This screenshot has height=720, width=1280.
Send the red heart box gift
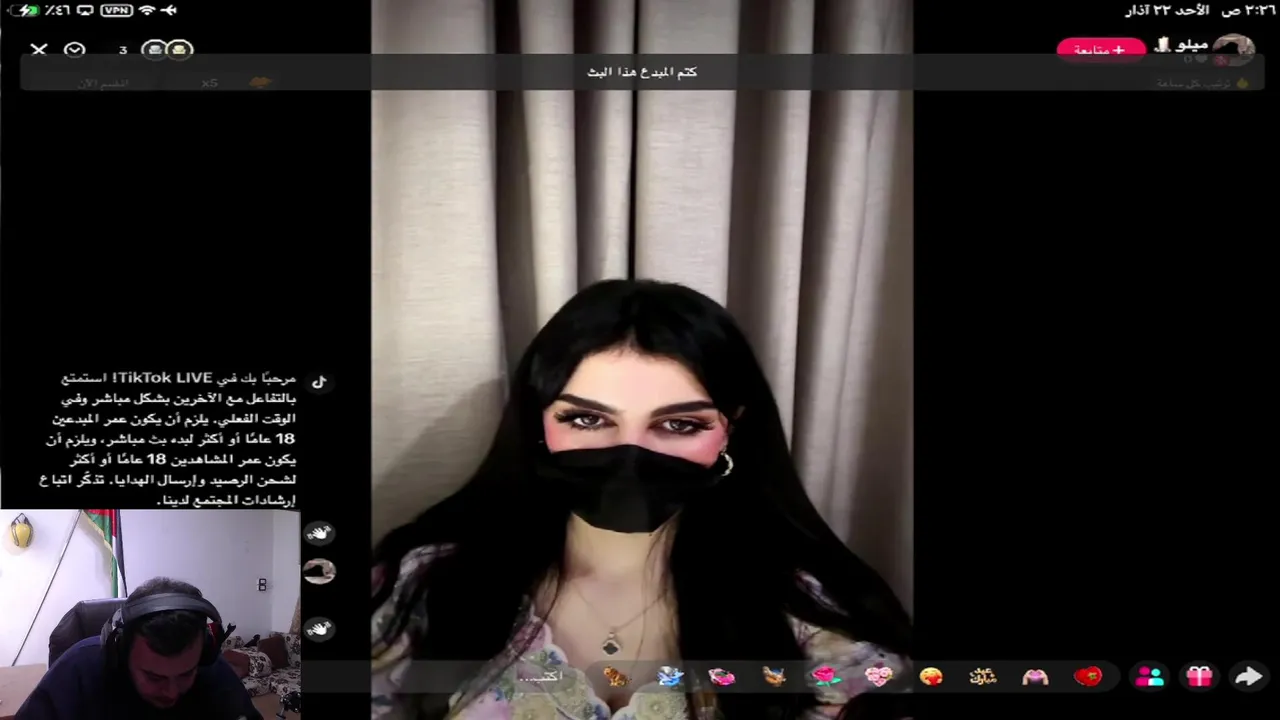pos(1088,677)
